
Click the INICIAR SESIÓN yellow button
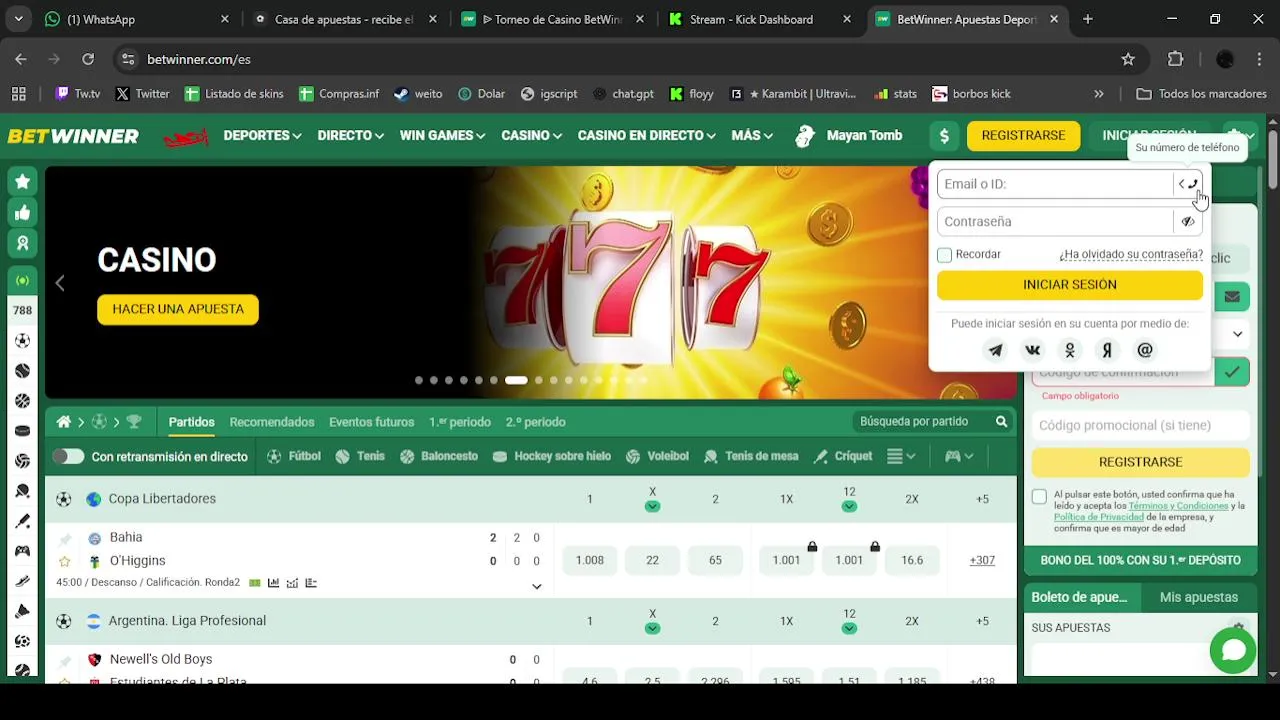coord(1070,285)
